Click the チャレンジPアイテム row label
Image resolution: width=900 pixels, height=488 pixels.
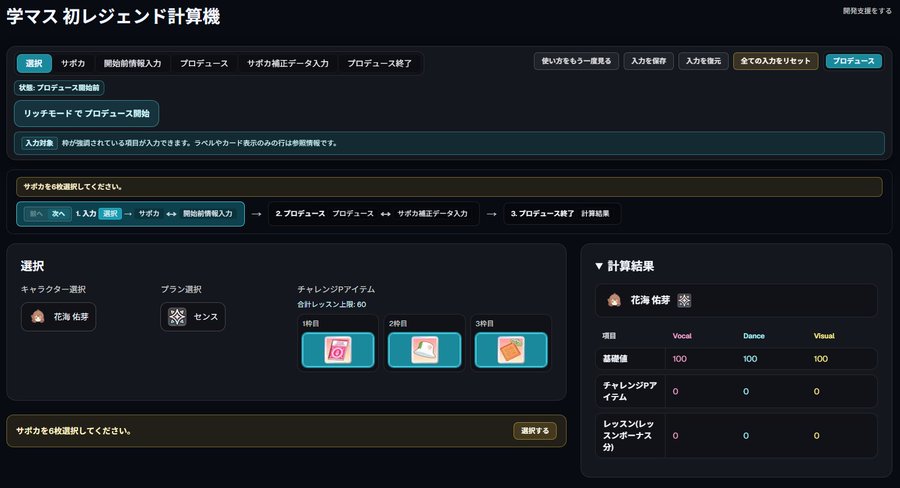click(x=630, y=391)
